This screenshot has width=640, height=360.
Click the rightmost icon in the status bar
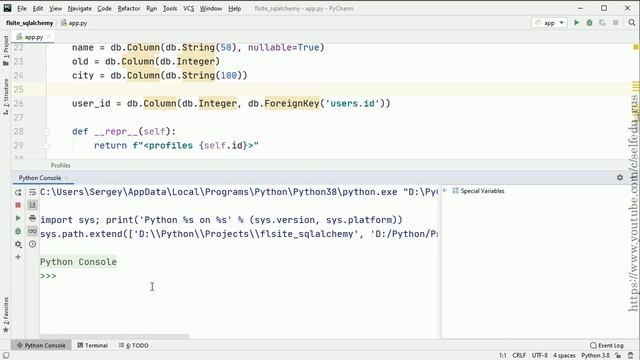631,356
